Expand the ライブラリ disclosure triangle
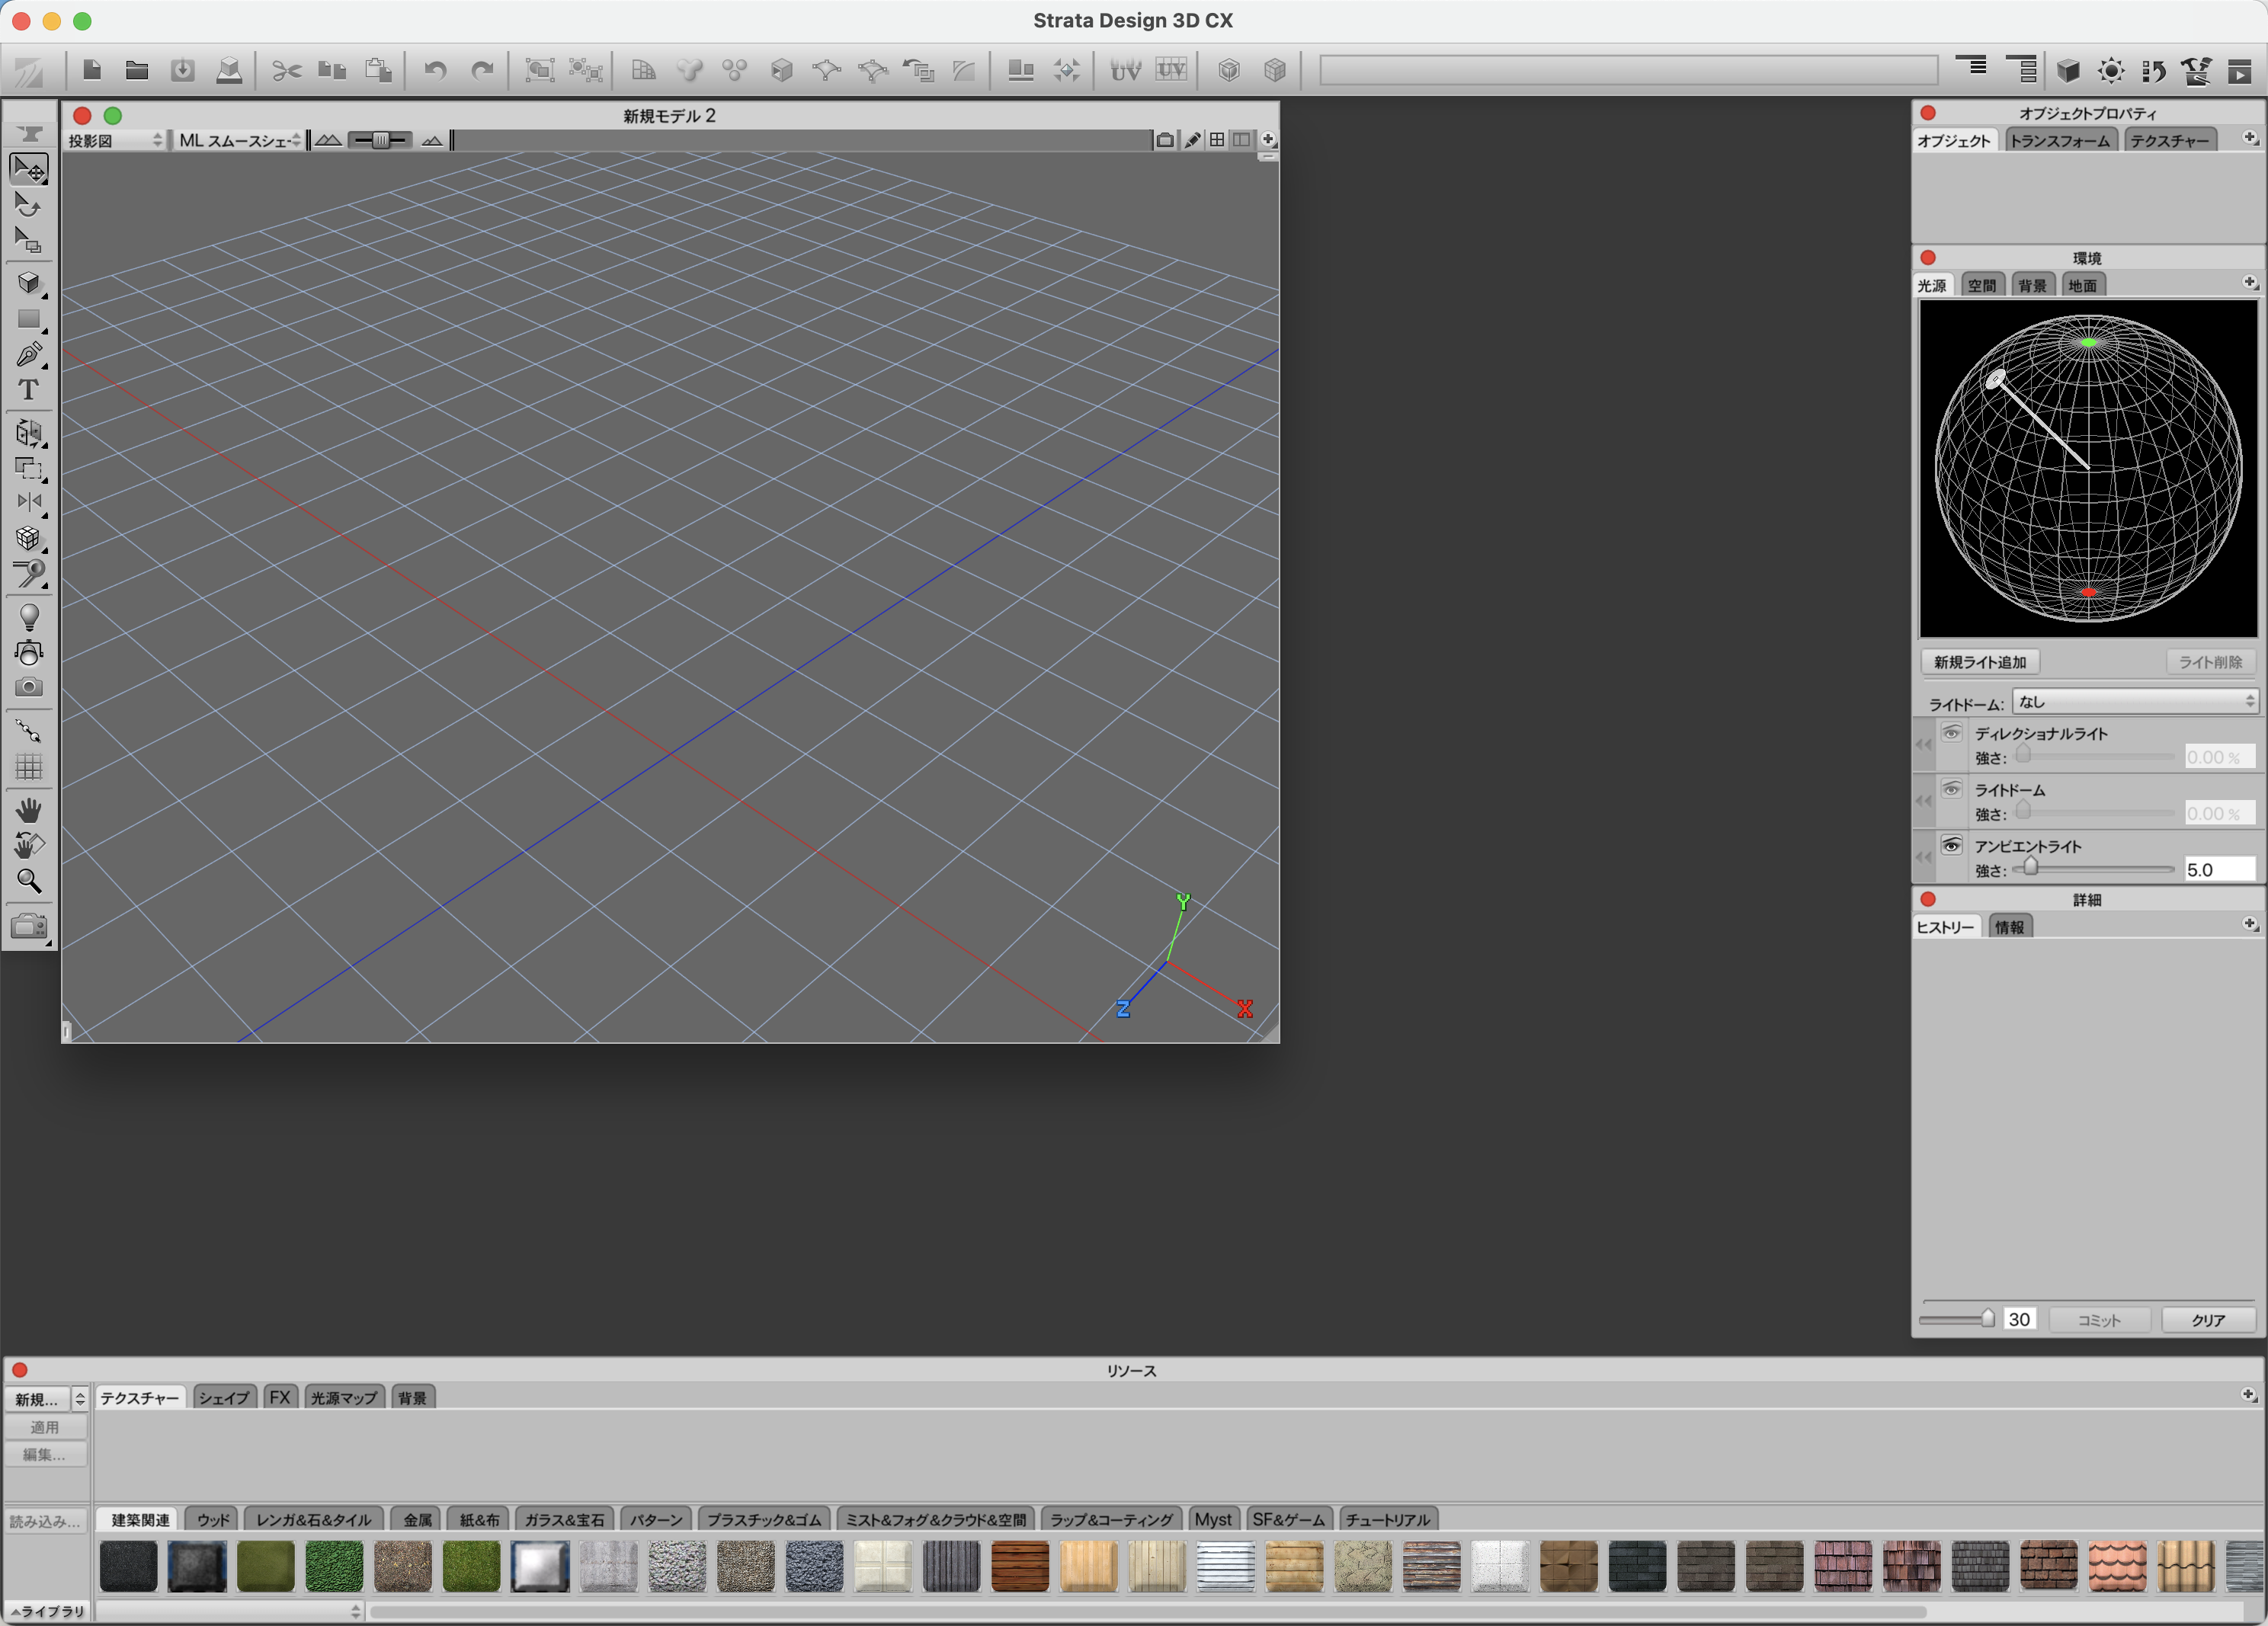Viewport: 2268px width, 1626px height. [x=15, y=1611]
